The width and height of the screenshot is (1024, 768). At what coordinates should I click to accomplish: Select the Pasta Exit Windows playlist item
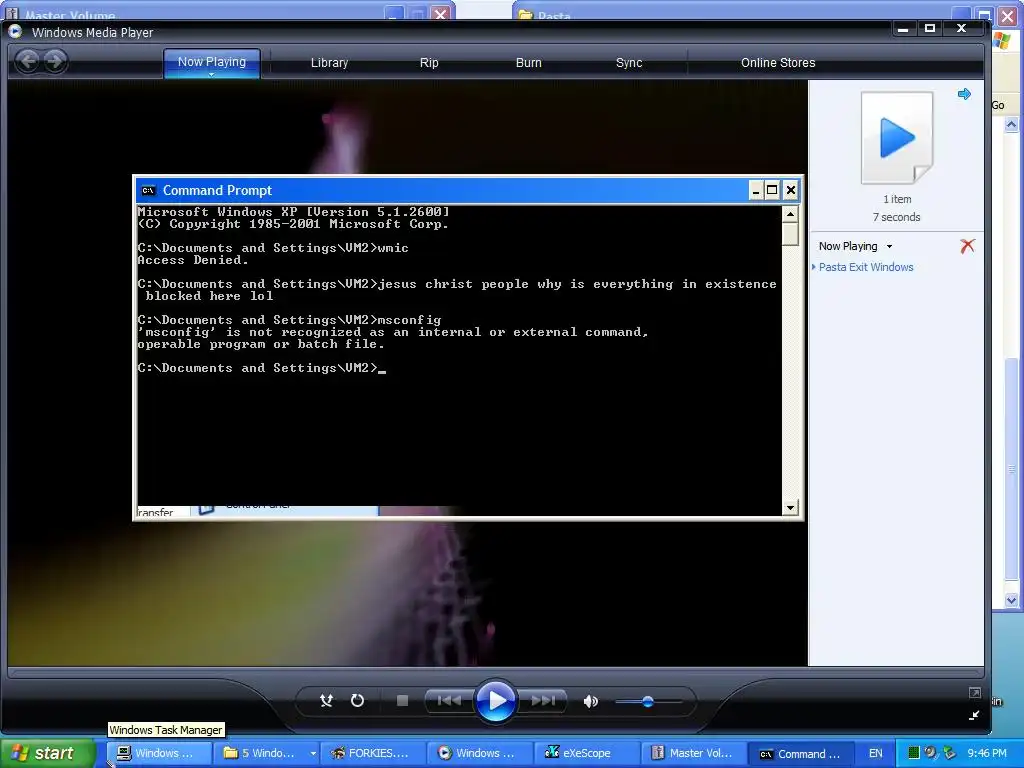866,267
